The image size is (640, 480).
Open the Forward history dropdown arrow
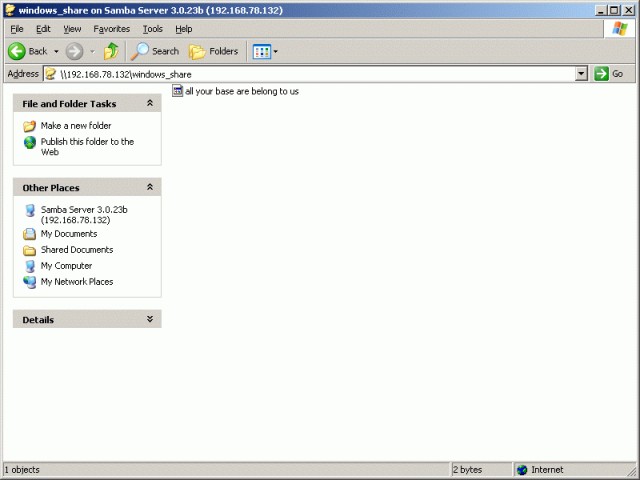coord(92,51)
